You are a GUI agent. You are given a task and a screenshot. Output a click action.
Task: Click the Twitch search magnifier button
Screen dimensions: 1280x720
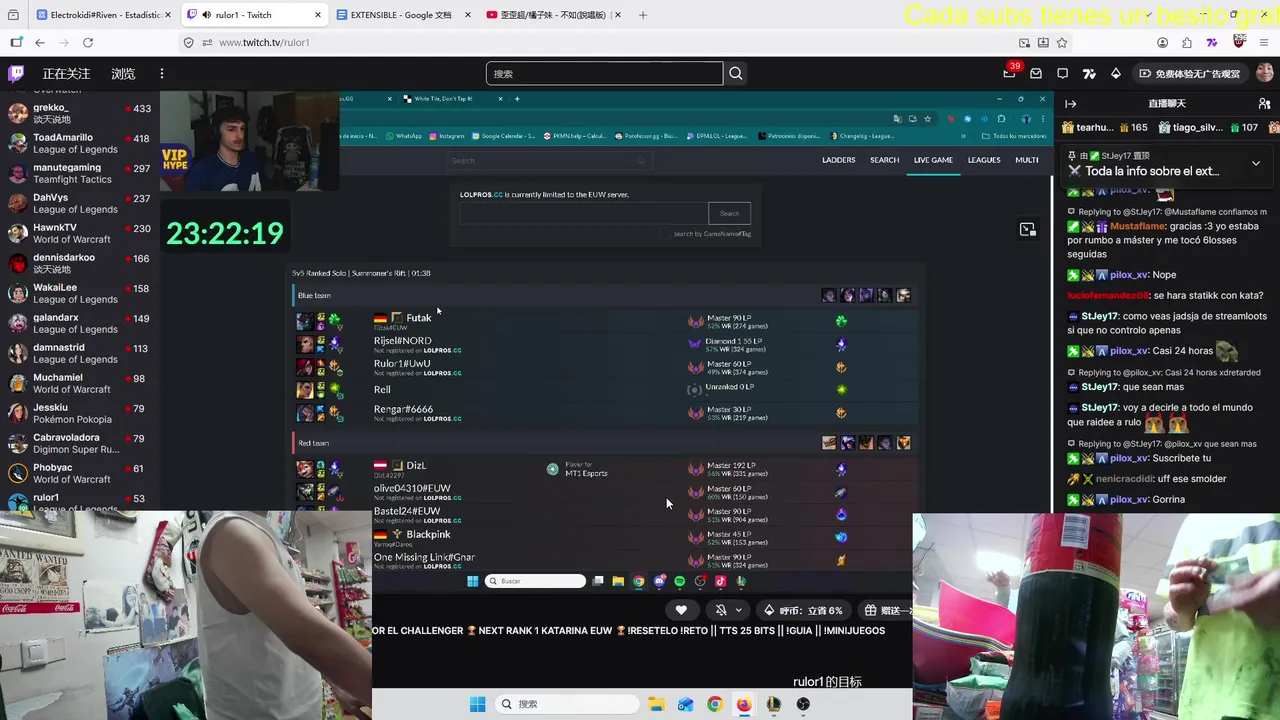[x=736, y=73]
